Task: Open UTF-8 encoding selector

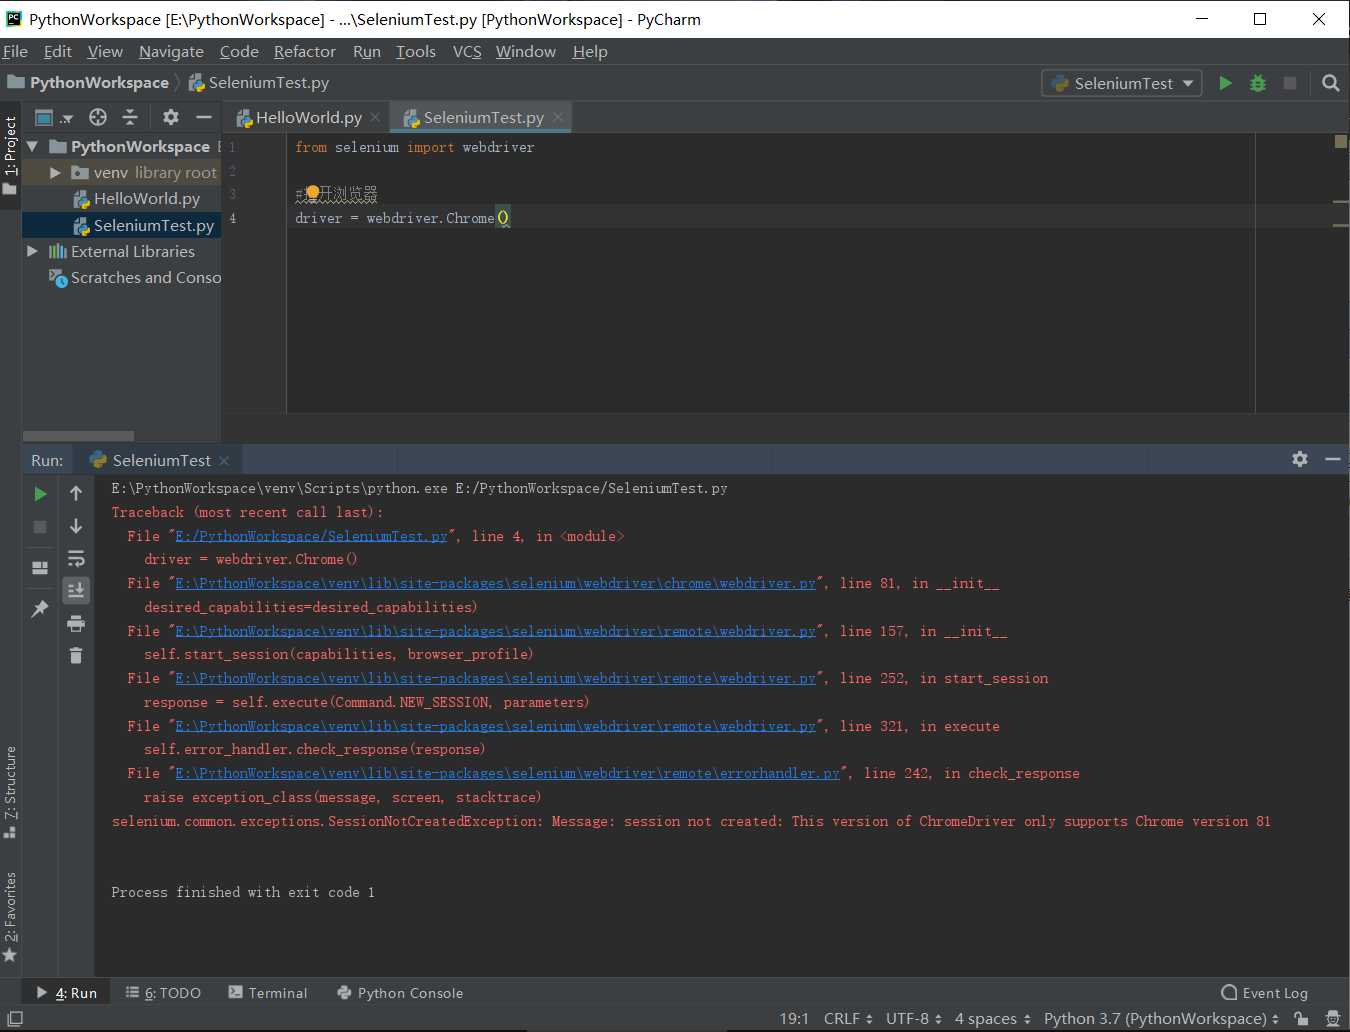Action: (x=913, y=1019)
